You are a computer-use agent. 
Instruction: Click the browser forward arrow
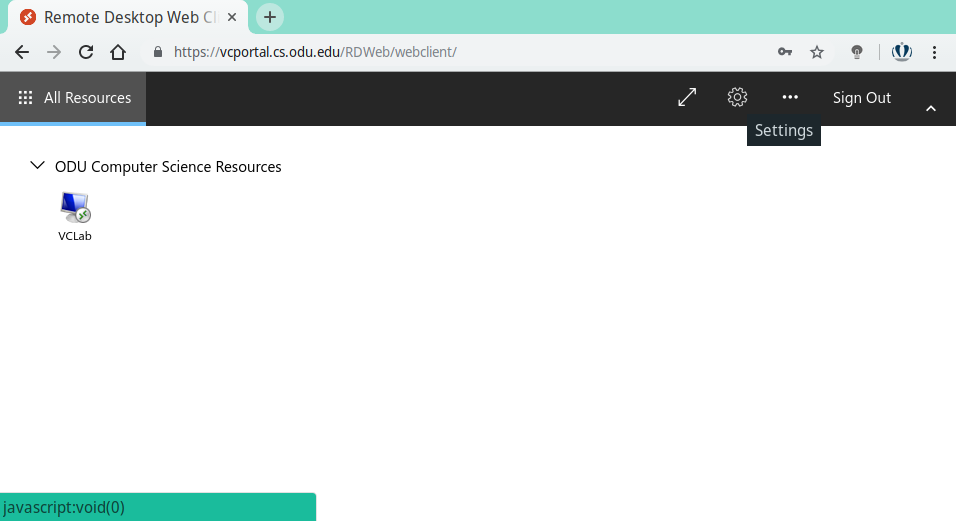(54, 52)
